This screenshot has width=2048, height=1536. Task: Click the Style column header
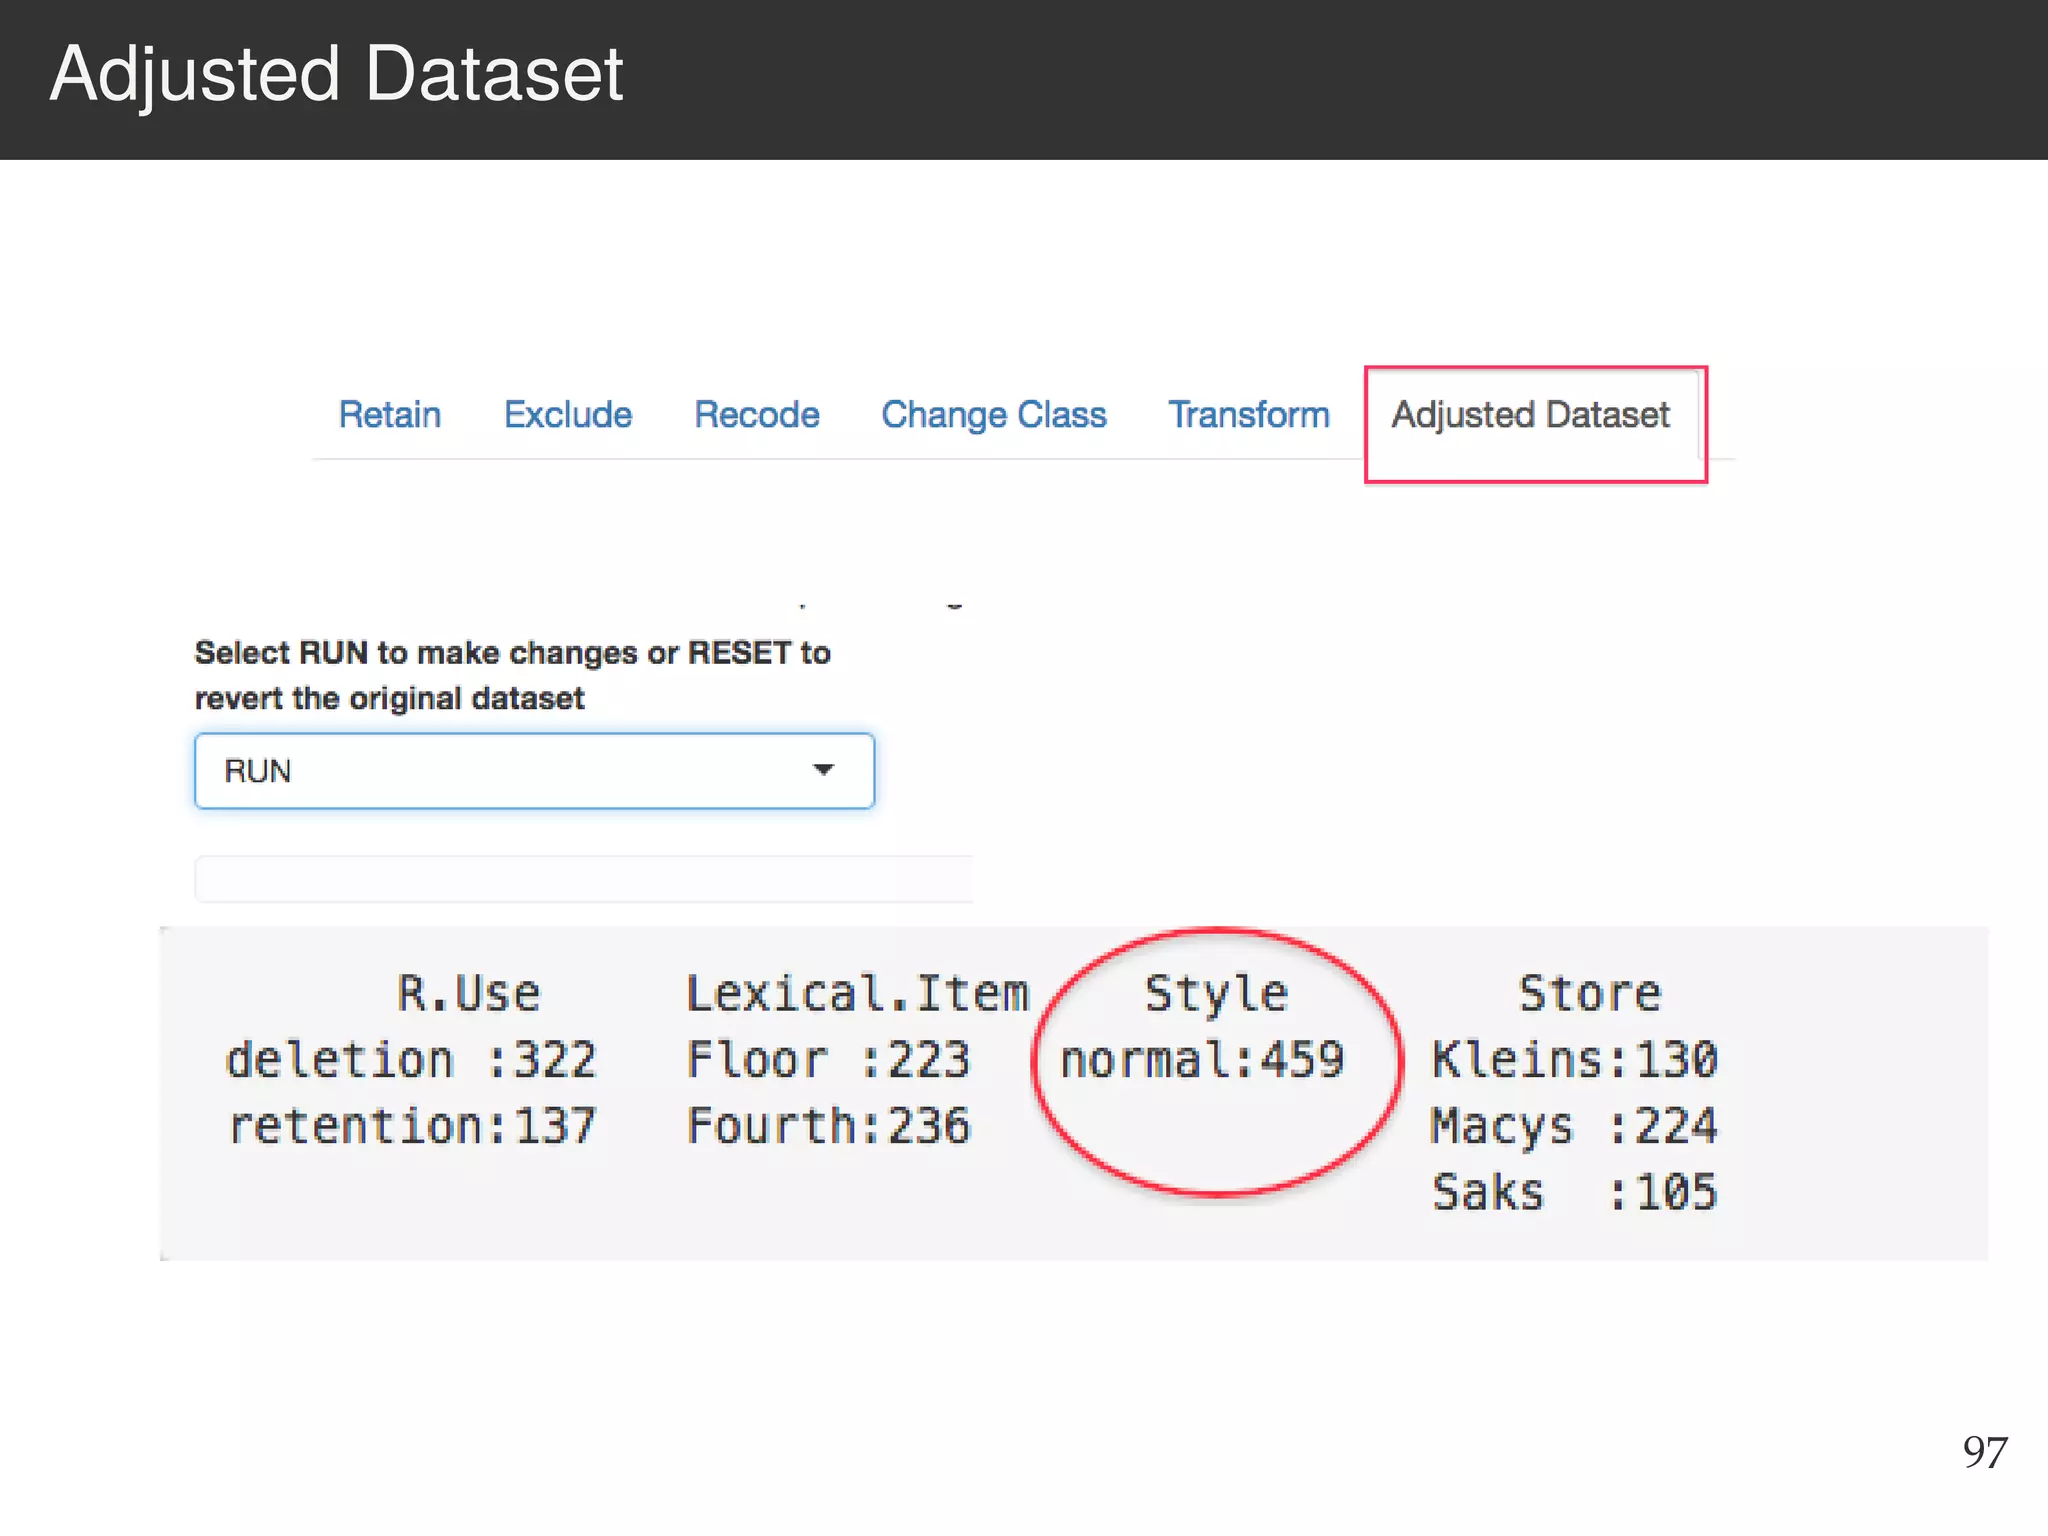[x=1216, y=996]
